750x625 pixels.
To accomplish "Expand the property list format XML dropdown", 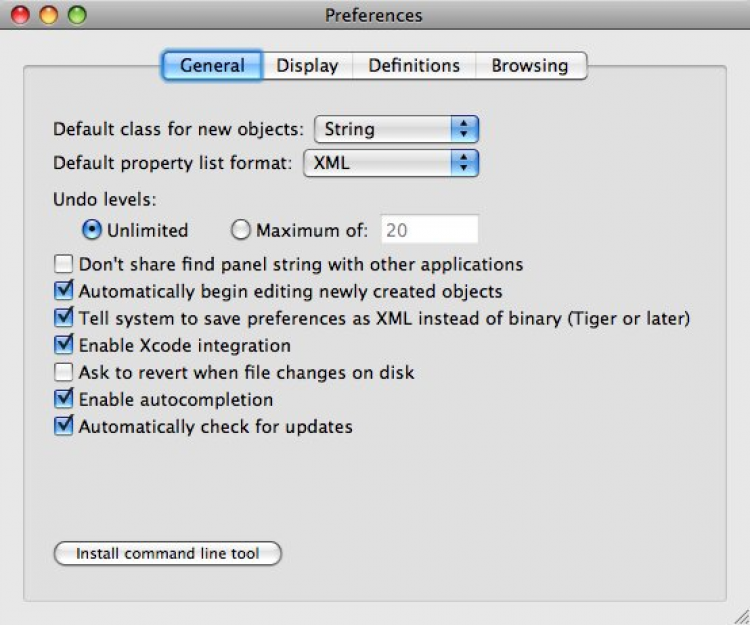I will pos(390,162).
